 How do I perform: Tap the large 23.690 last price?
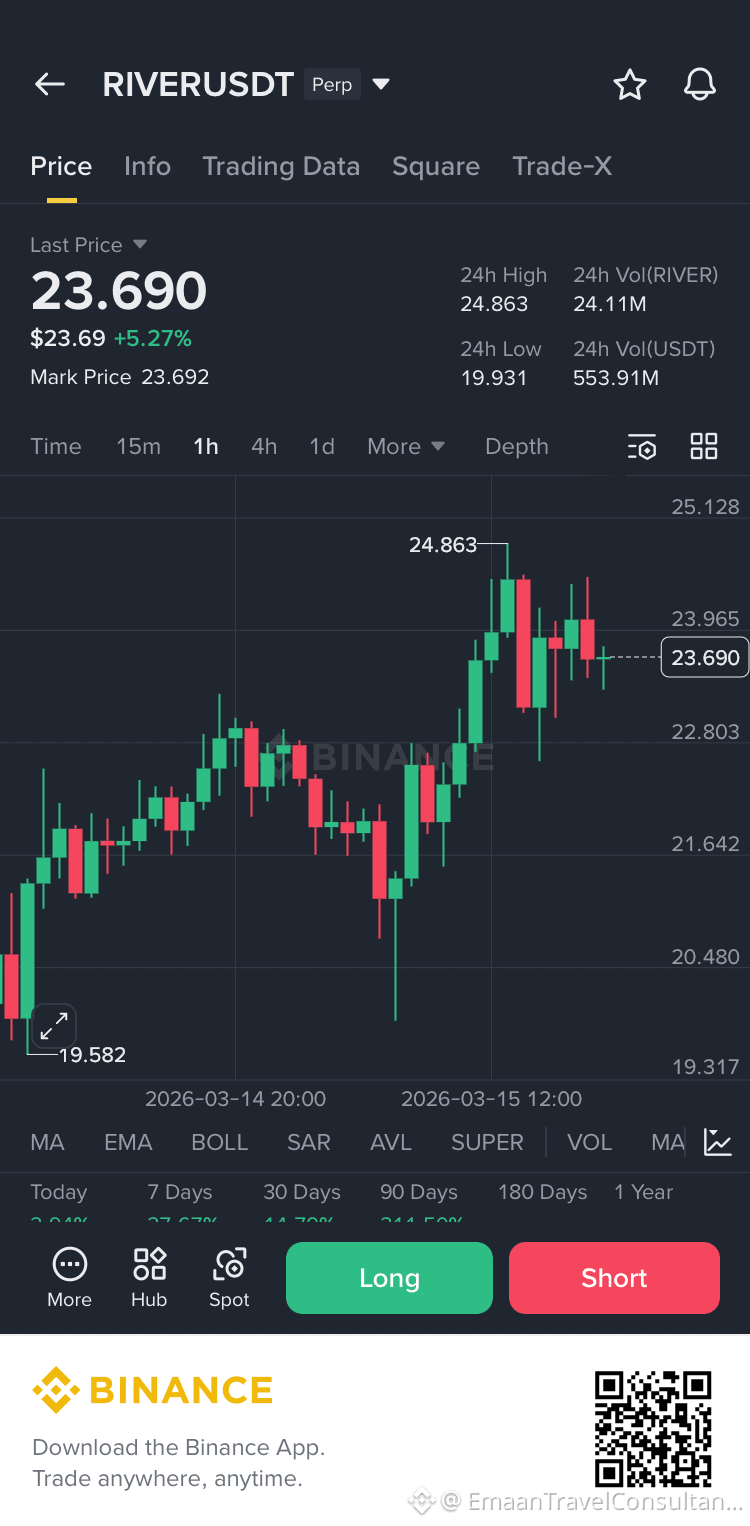click(119, 291)
